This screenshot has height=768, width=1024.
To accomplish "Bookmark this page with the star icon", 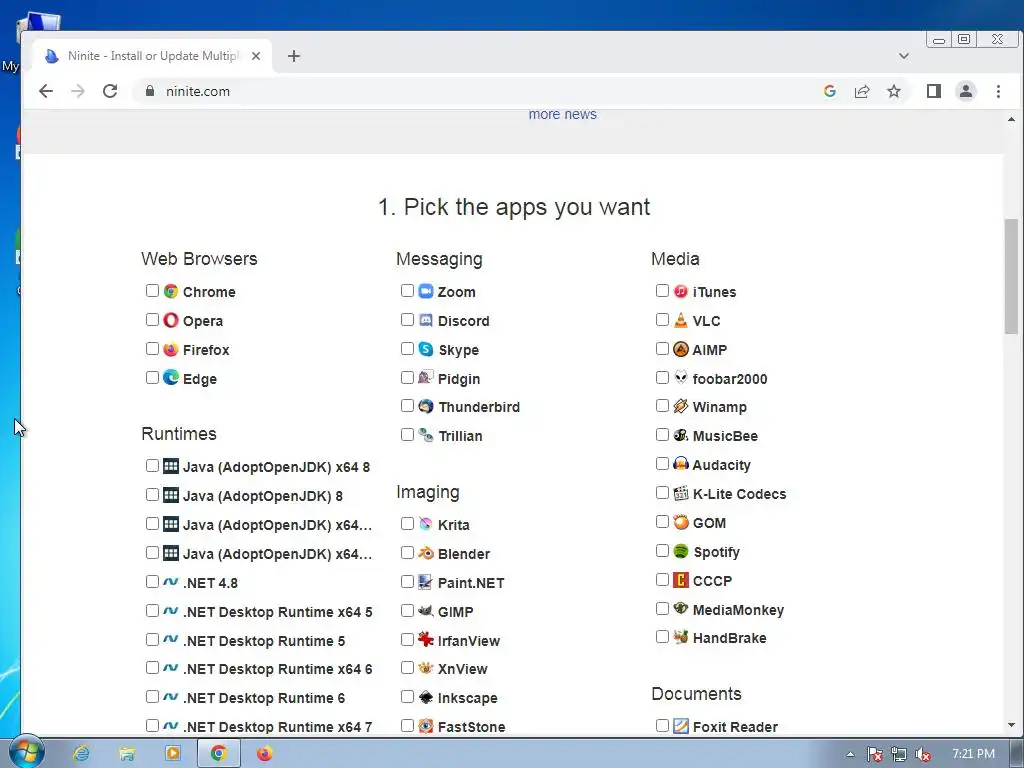I will tap(894, 91).
